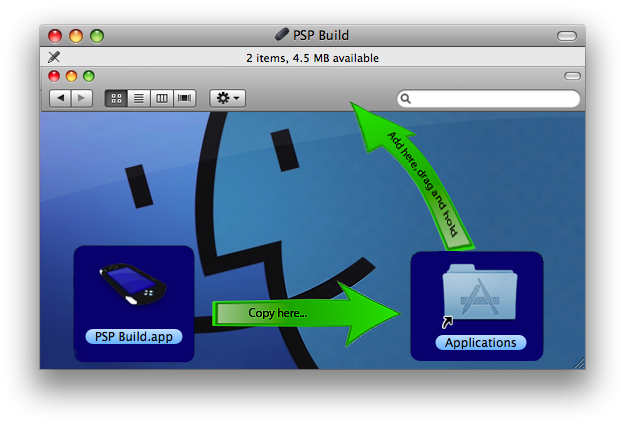Zoom the outer PSP Build window
The width and height of the screenshot is (625, 424).
point(97,36)
